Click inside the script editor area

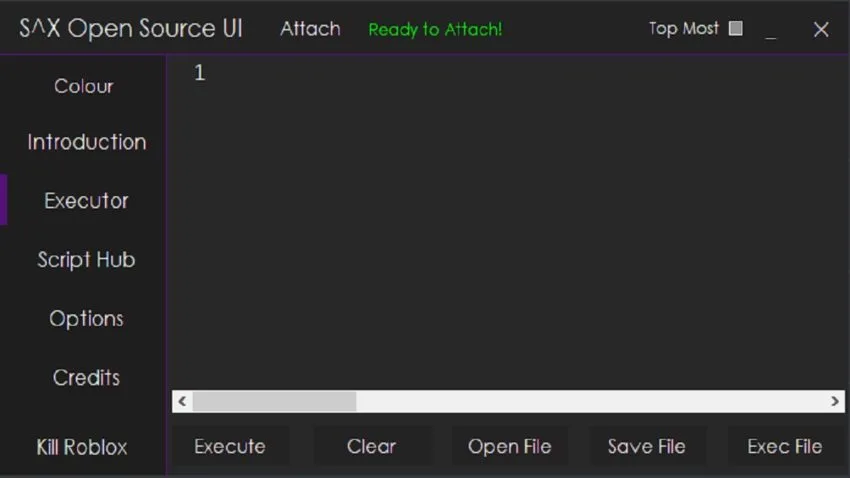(x=508, y=222)
